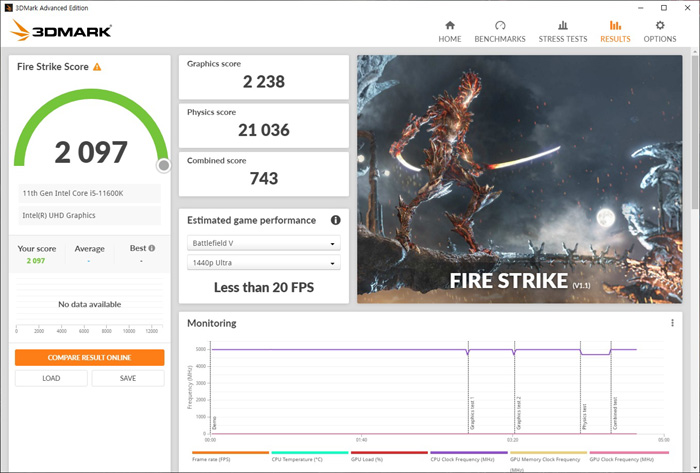This screenshot has width=700, height=473.
Task: Click COMPARE RESULT ONLINE button
Action: [x=90, y=357]
